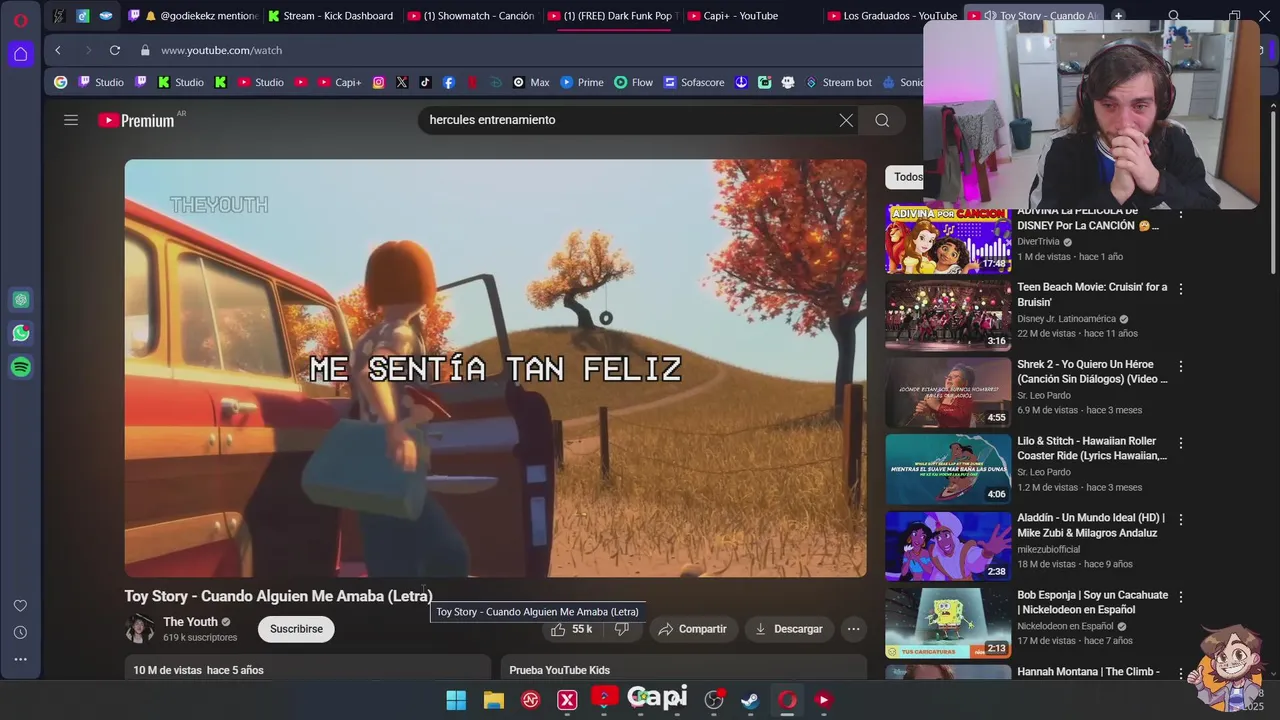Click the search magnifier button
The image size is (1280, 720).
point(882,120)
